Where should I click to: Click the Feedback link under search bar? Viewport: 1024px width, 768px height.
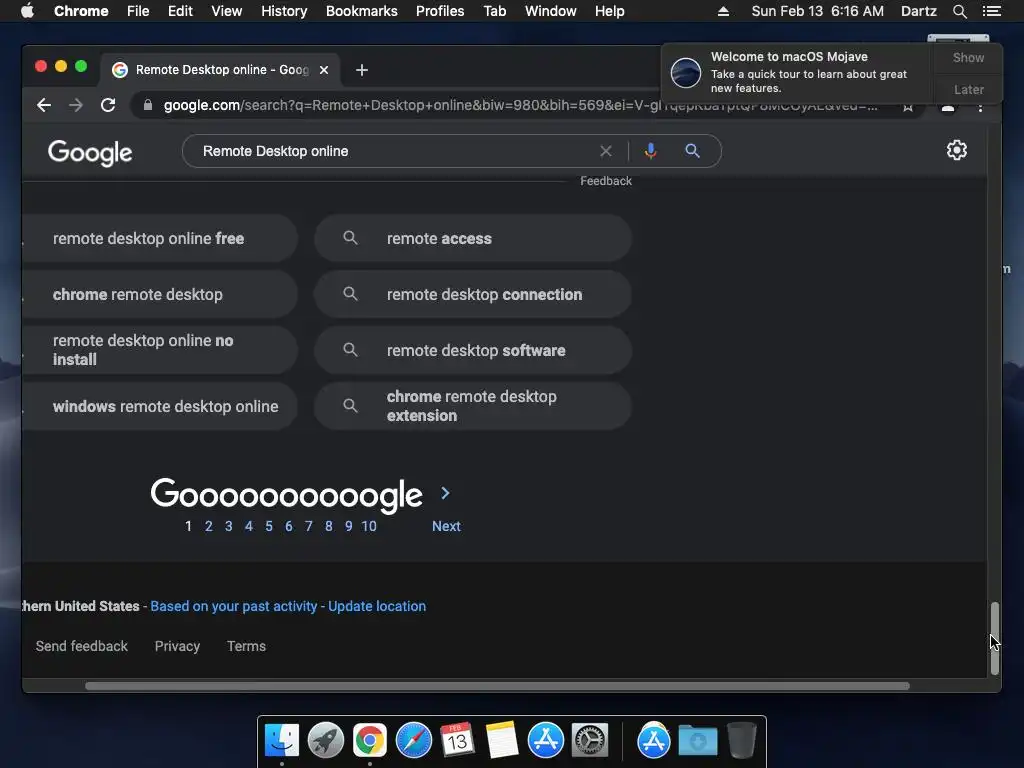605,181
